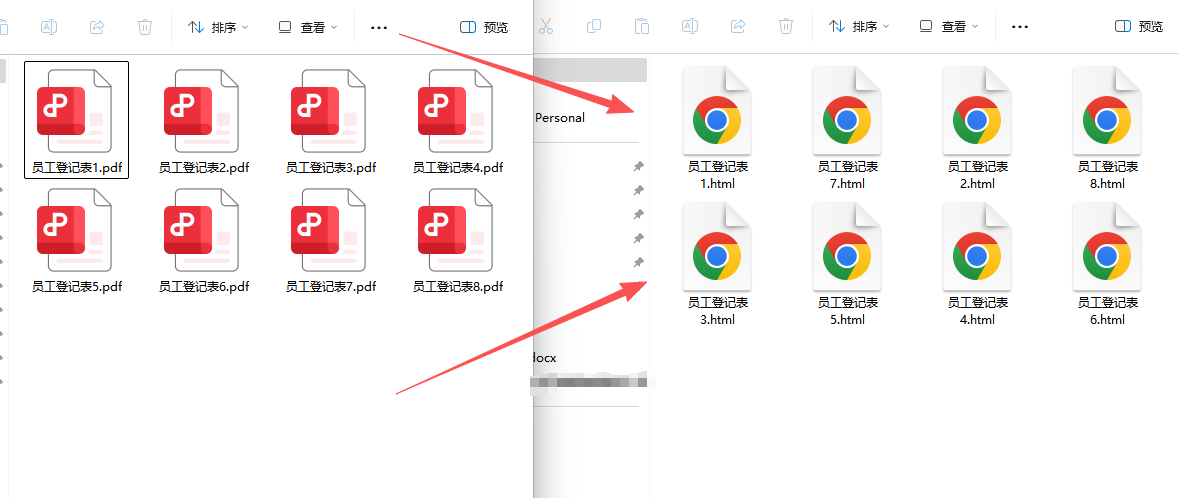Select the Chrome icon of 员工登记表1.html
1179x498 pixels.
click(717, 111)
